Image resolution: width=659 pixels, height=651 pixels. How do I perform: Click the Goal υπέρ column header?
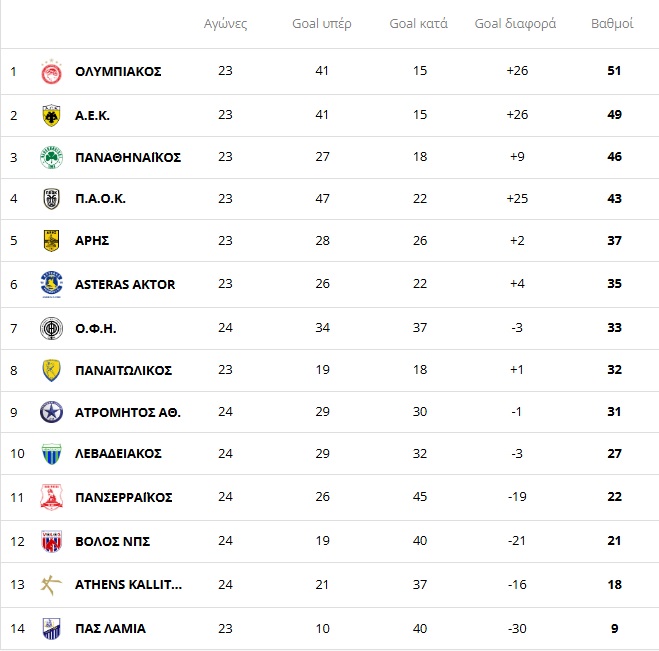[x=322, y=24]
